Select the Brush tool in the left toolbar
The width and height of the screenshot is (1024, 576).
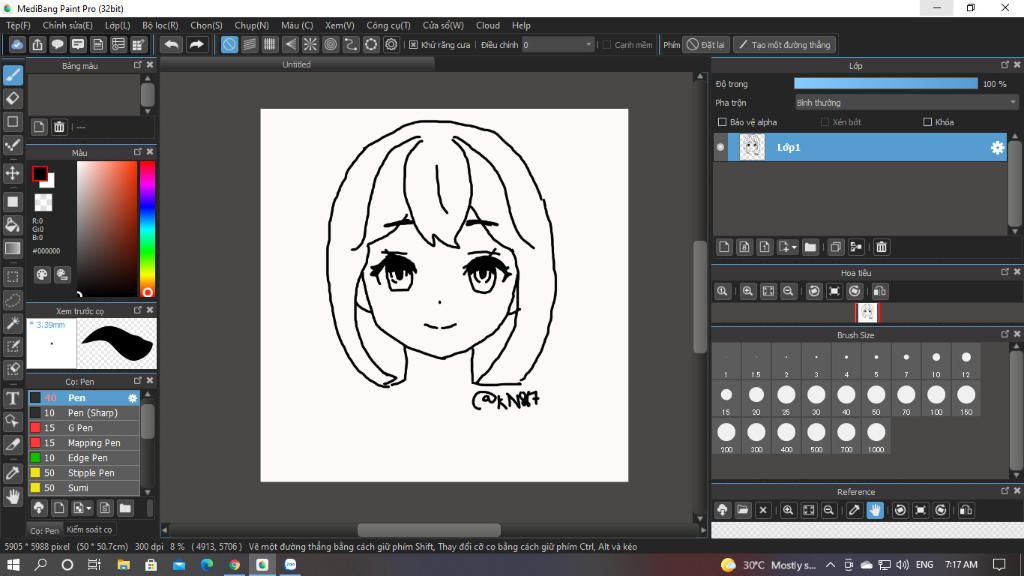coord(12,75)
